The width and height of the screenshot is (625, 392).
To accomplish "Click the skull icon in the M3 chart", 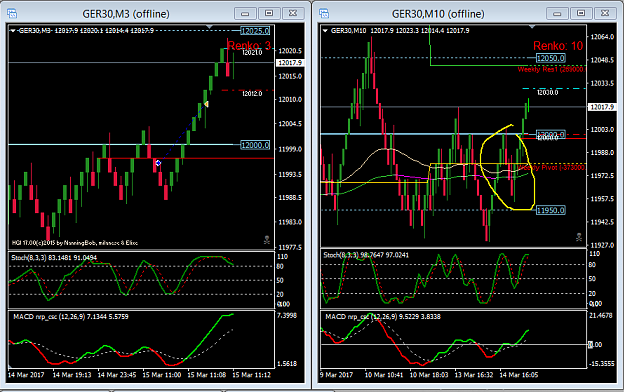I will [267, 240].
